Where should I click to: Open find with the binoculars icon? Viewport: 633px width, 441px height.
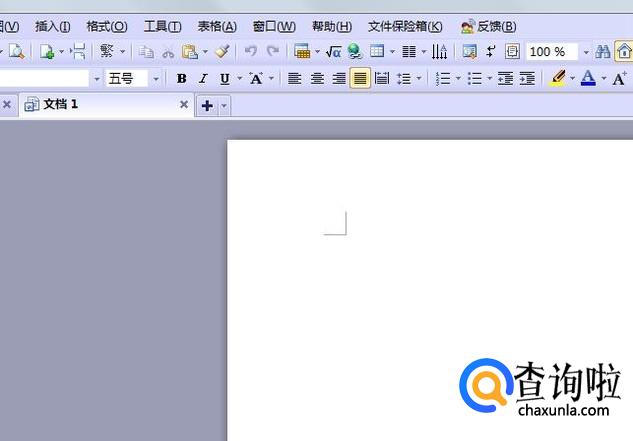603,52
